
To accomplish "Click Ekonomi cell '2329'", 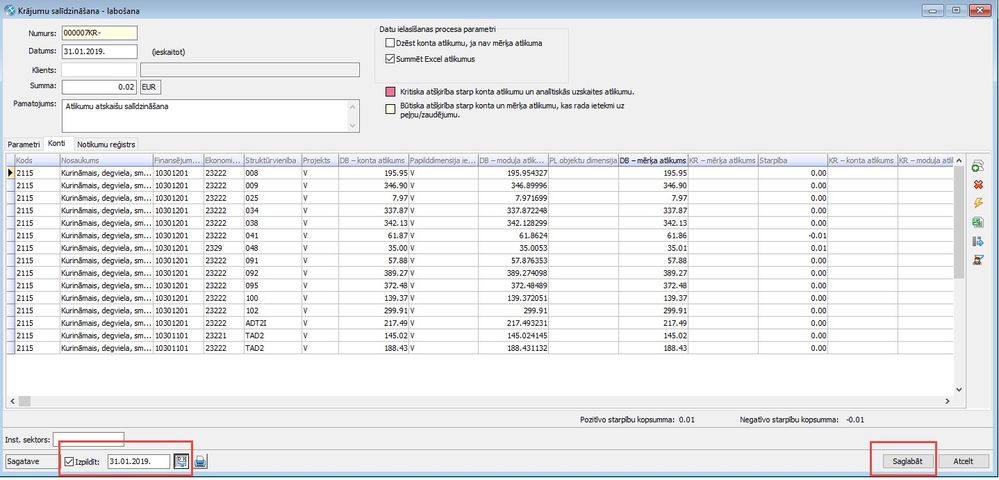I will [224, 248].
